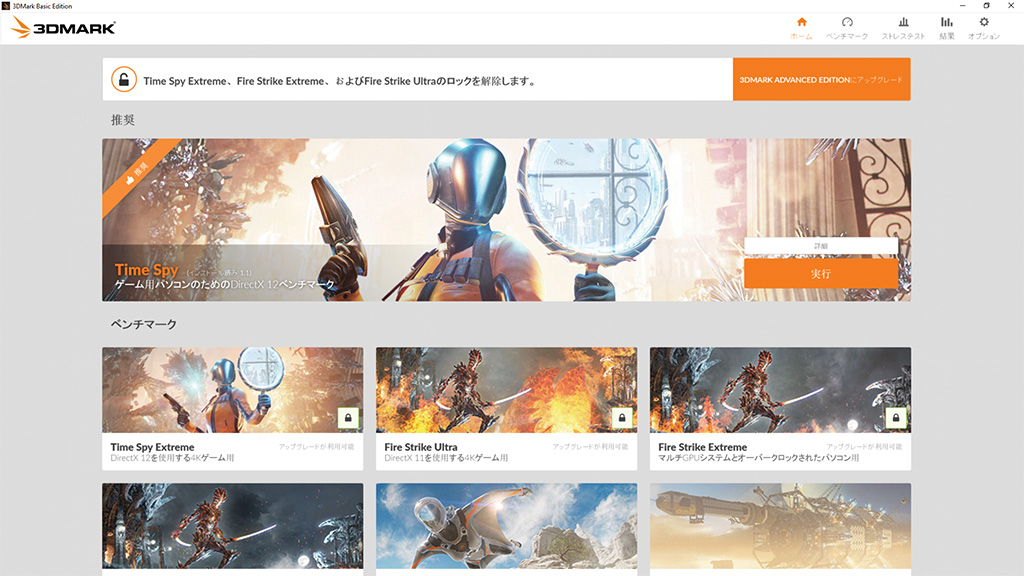Click the 3DMark app icon in the title bar
The image size is (1024, 576).
click(6, 5)
